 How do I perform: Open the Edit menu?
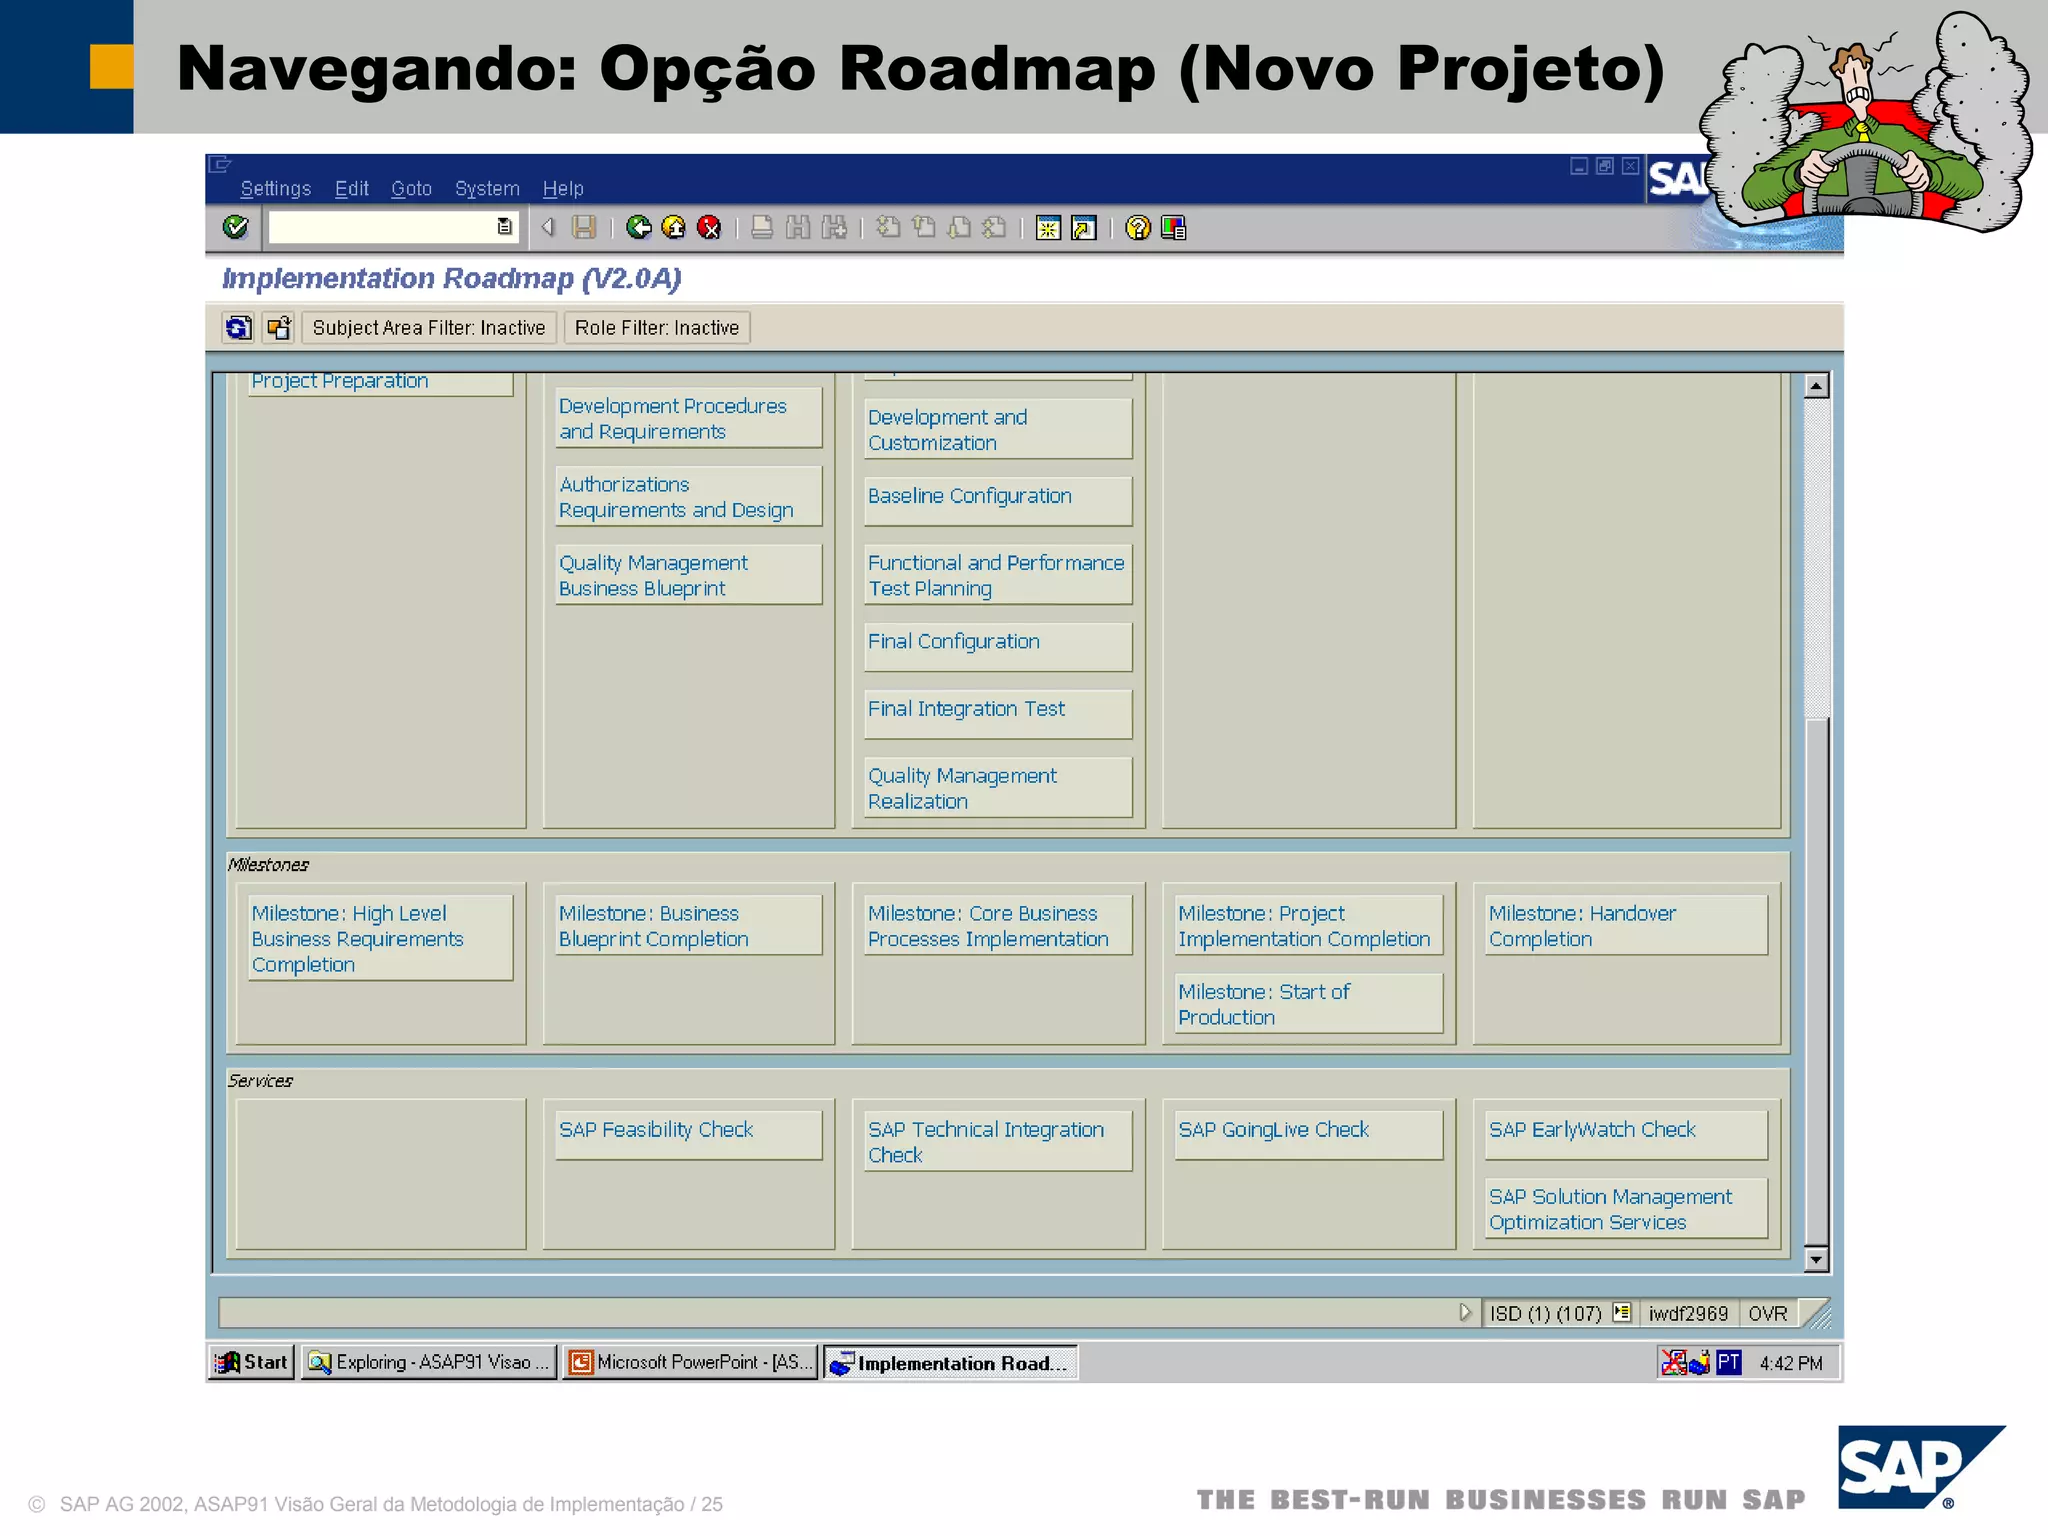[351, 189]
